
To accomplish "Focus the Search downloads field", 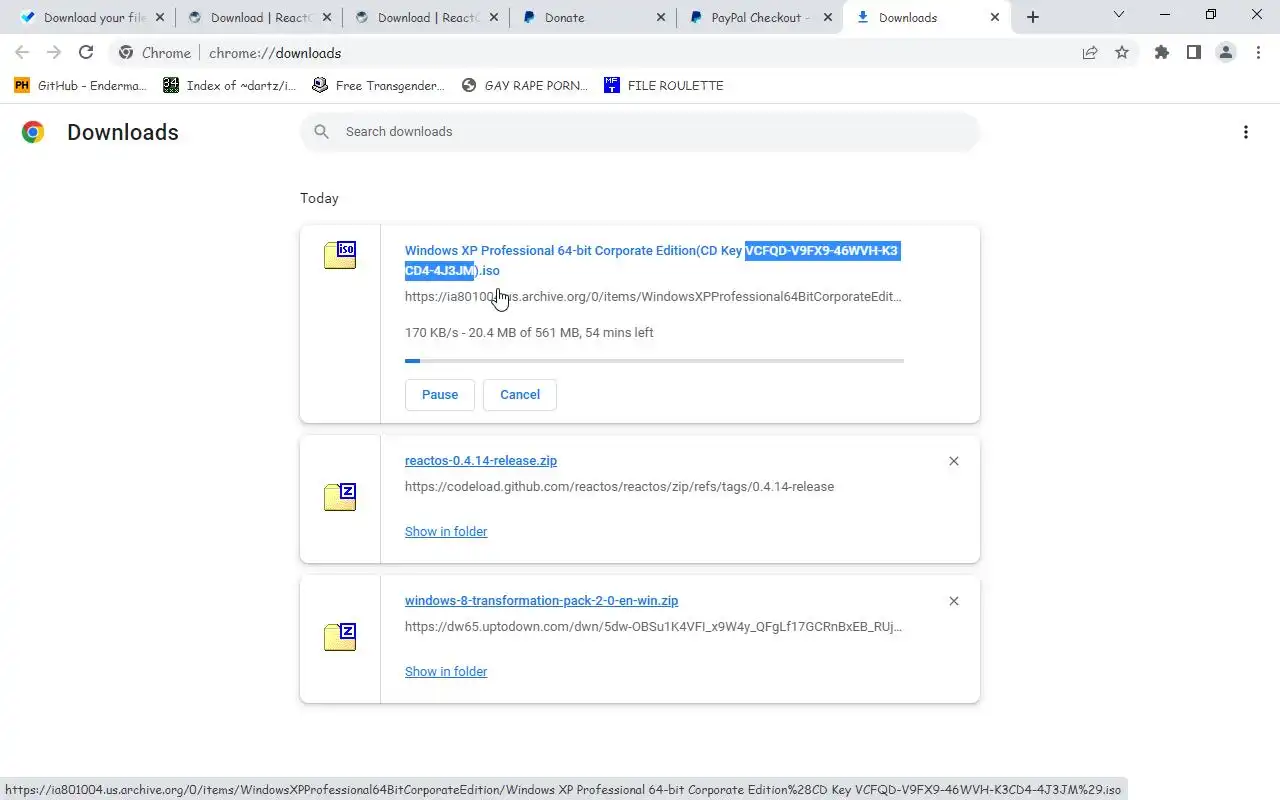I will [x=640, y=132].
